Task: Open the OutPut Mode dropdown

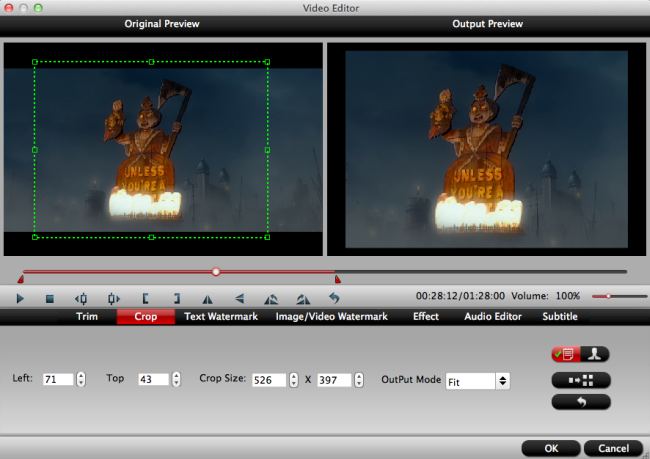Action: [478, 381]
